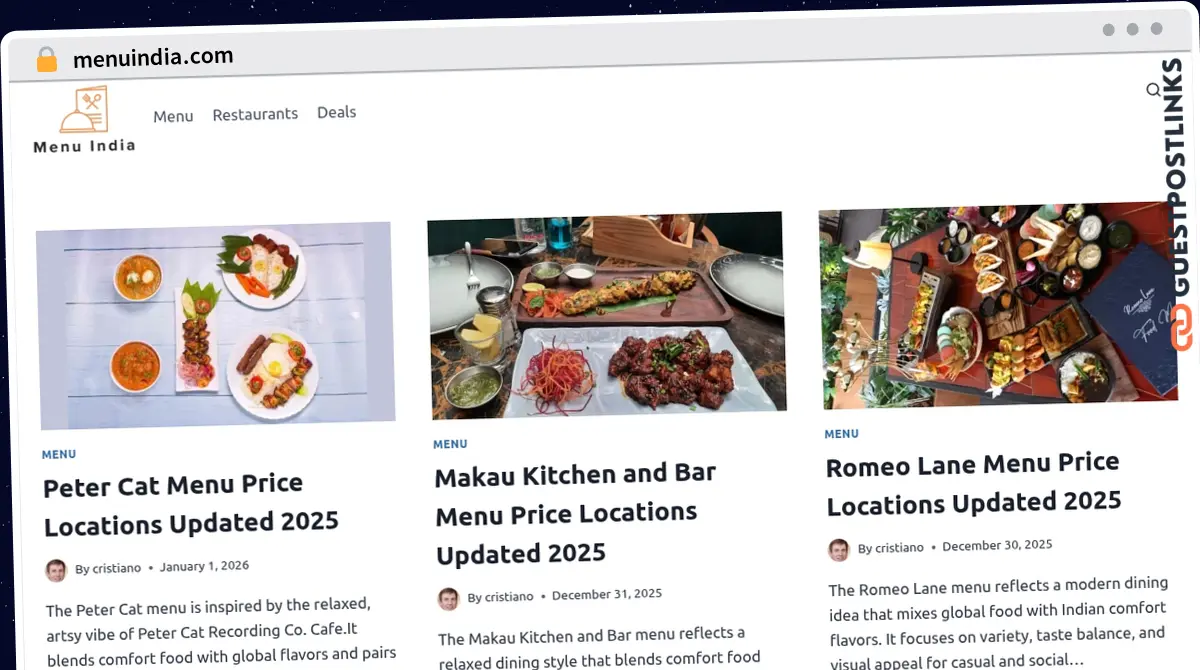Open the Peter Cat Menu Price article title
Image resolution: width=1200 pixels, height=670 pixels.
(x=191, y=505)
